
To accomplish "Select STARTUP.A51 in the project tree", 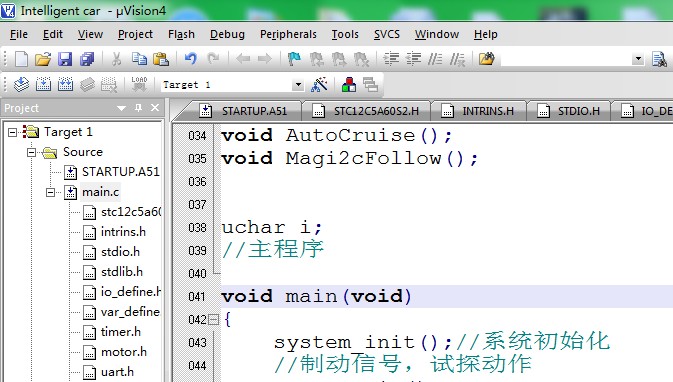I will [x=120, y=172].
